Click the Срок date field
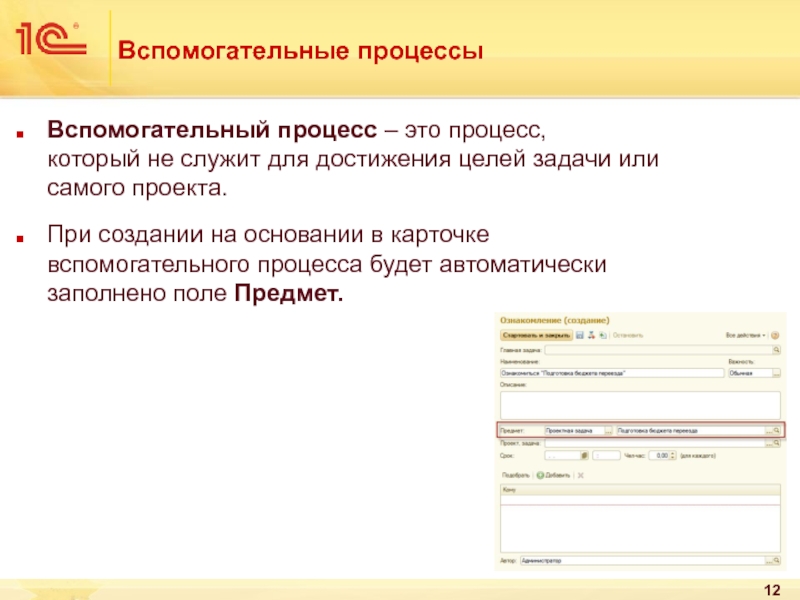 [x=563, y=455]
